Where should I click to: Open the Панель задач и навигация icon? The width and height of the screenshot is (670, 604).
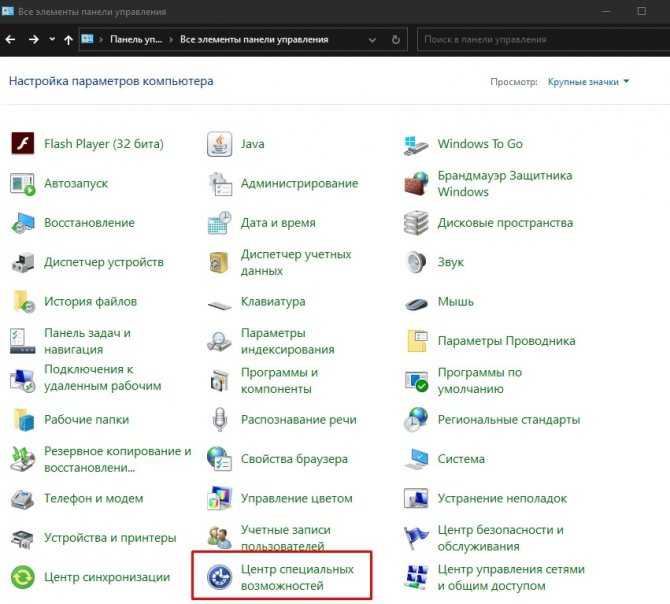22,341
